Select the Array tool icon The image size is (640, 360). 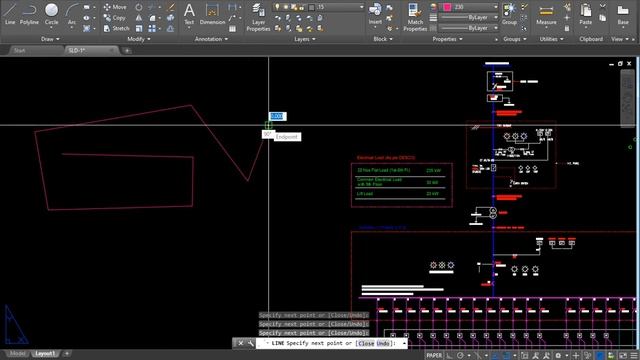pyautogui.click(x=152, y=28)
